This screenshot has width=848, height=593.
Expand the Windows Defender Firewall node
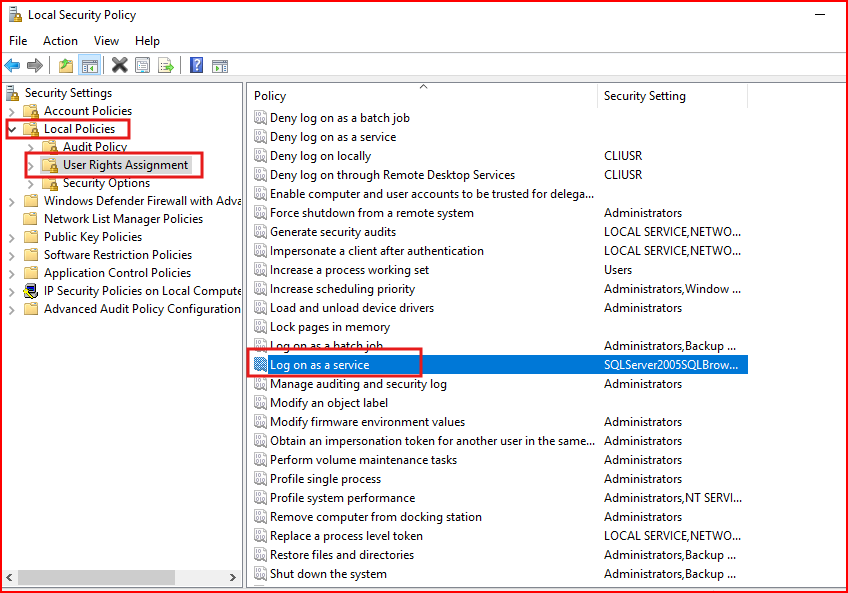coord(12,201)
